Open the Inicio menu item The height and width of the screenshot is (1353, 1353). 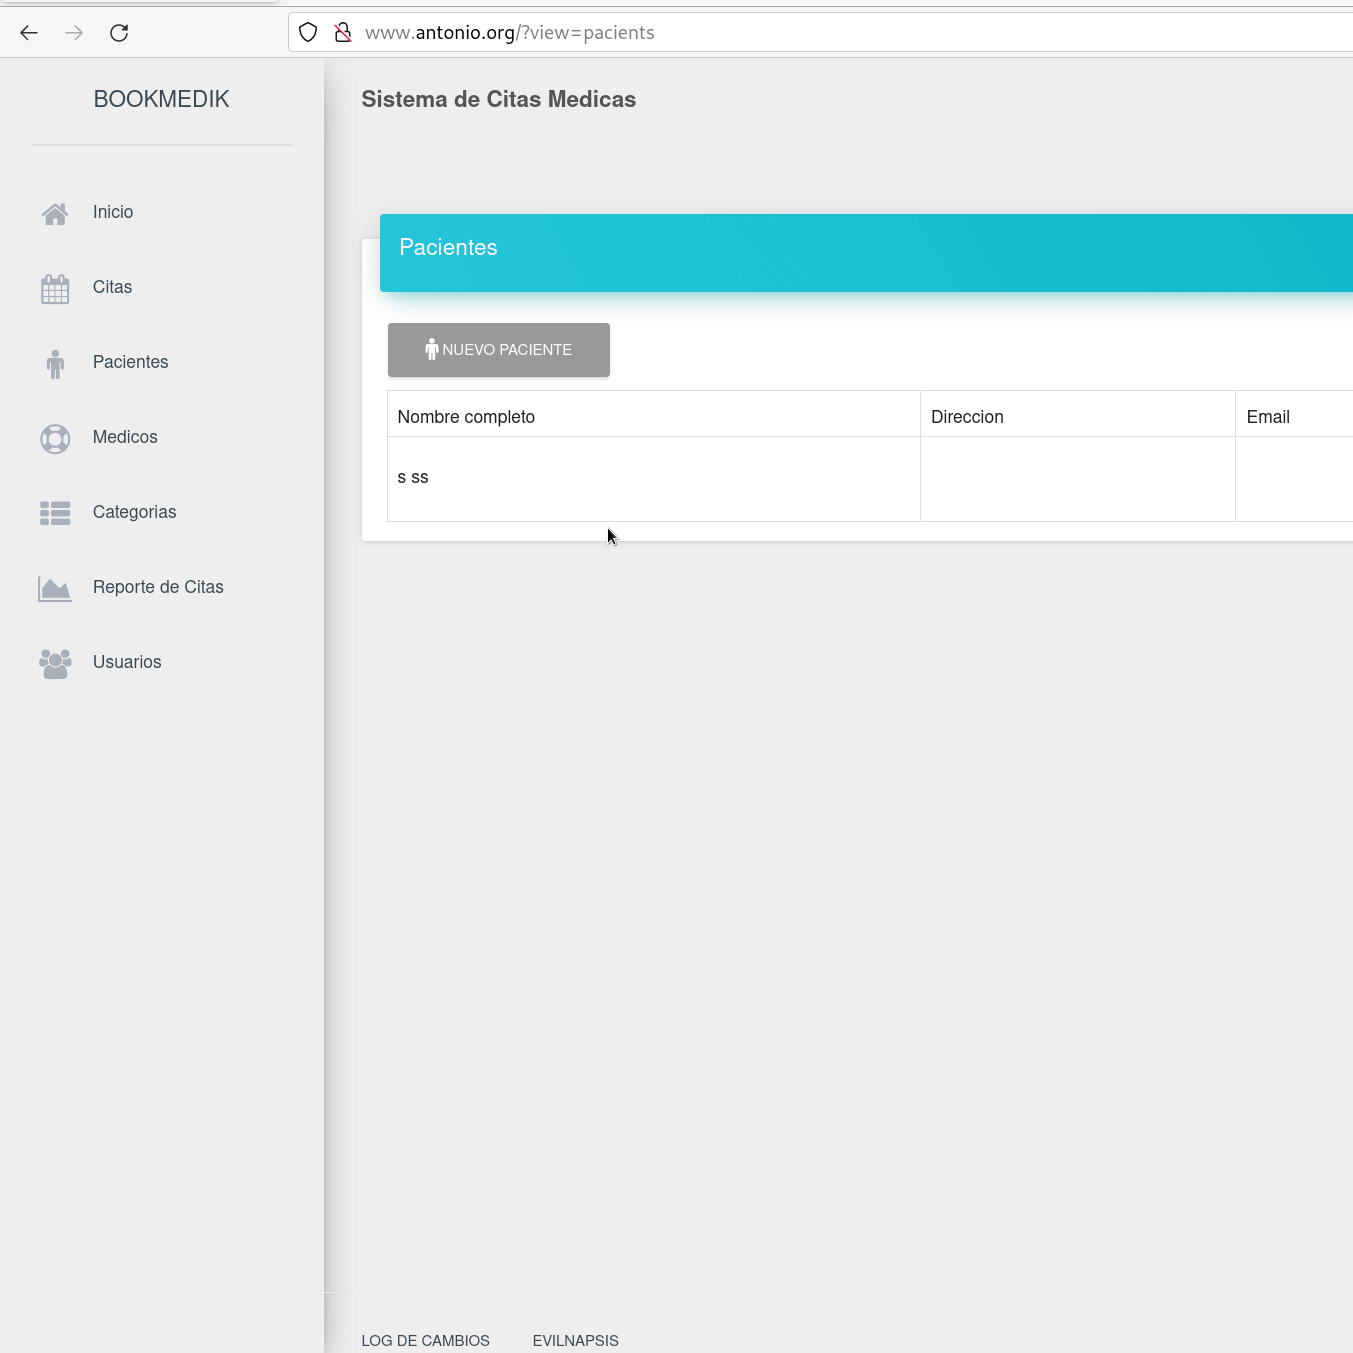click(113, 212)
